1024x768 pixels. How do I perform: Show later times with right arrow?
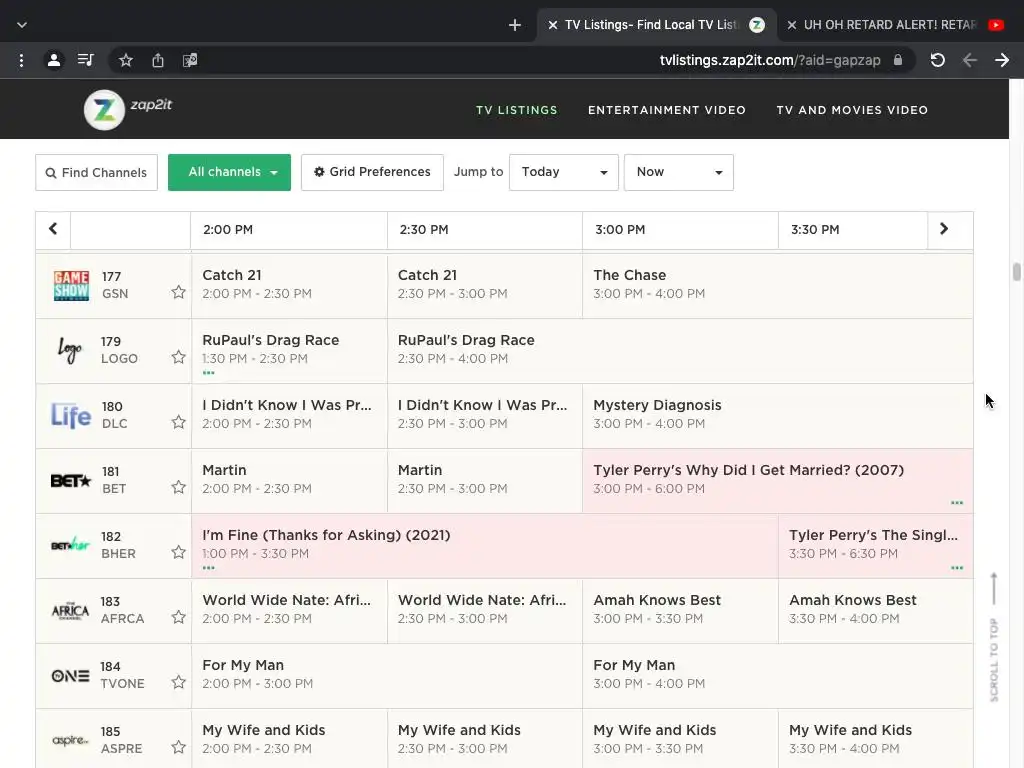[944, 229]
